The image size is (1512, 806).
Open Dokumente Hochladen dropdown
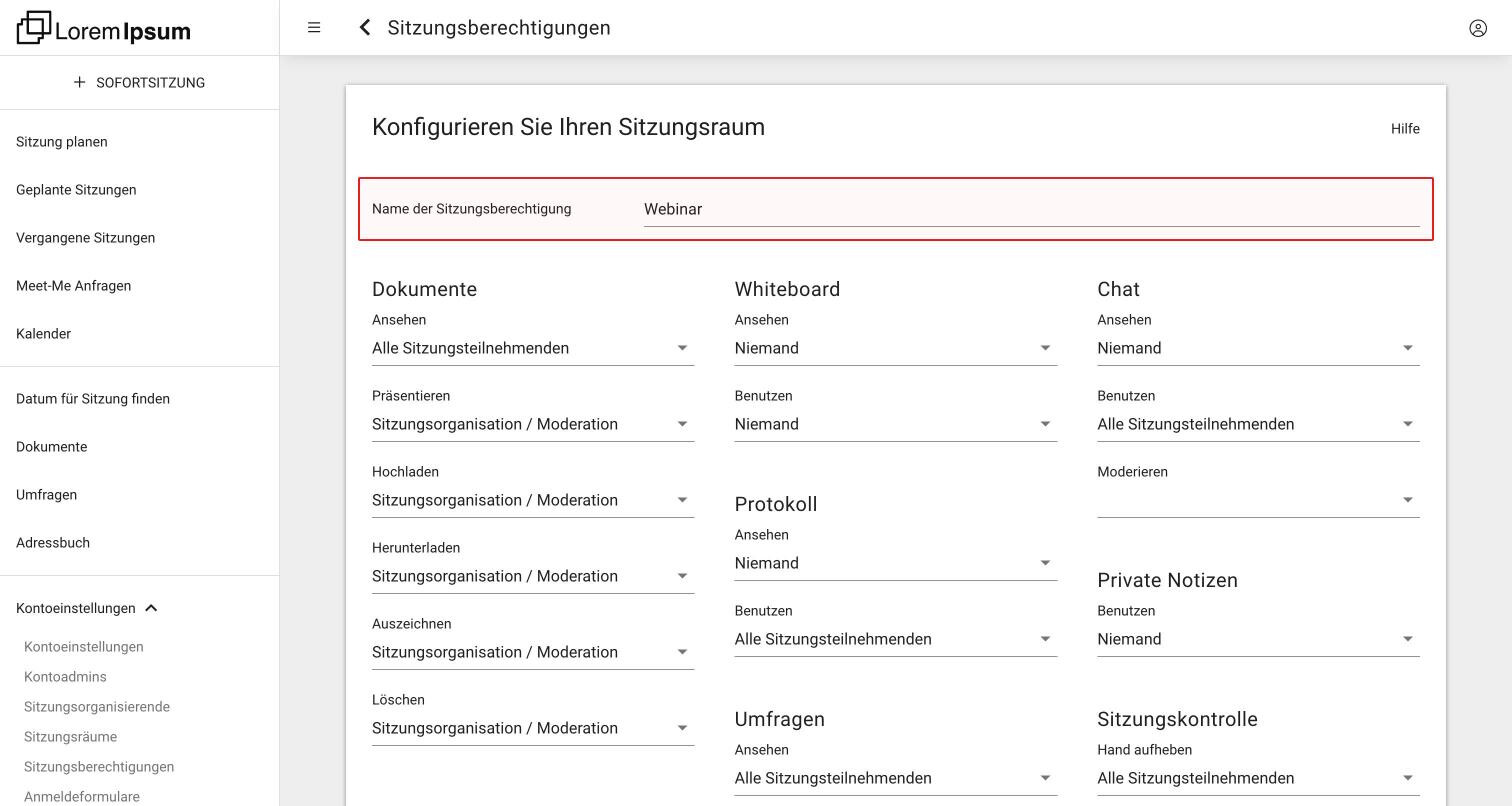coord(533,500)
